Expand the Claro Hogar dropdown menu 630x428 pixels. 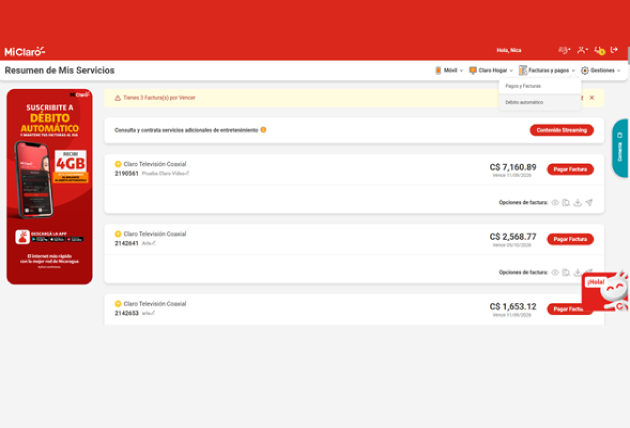[511, 71]
